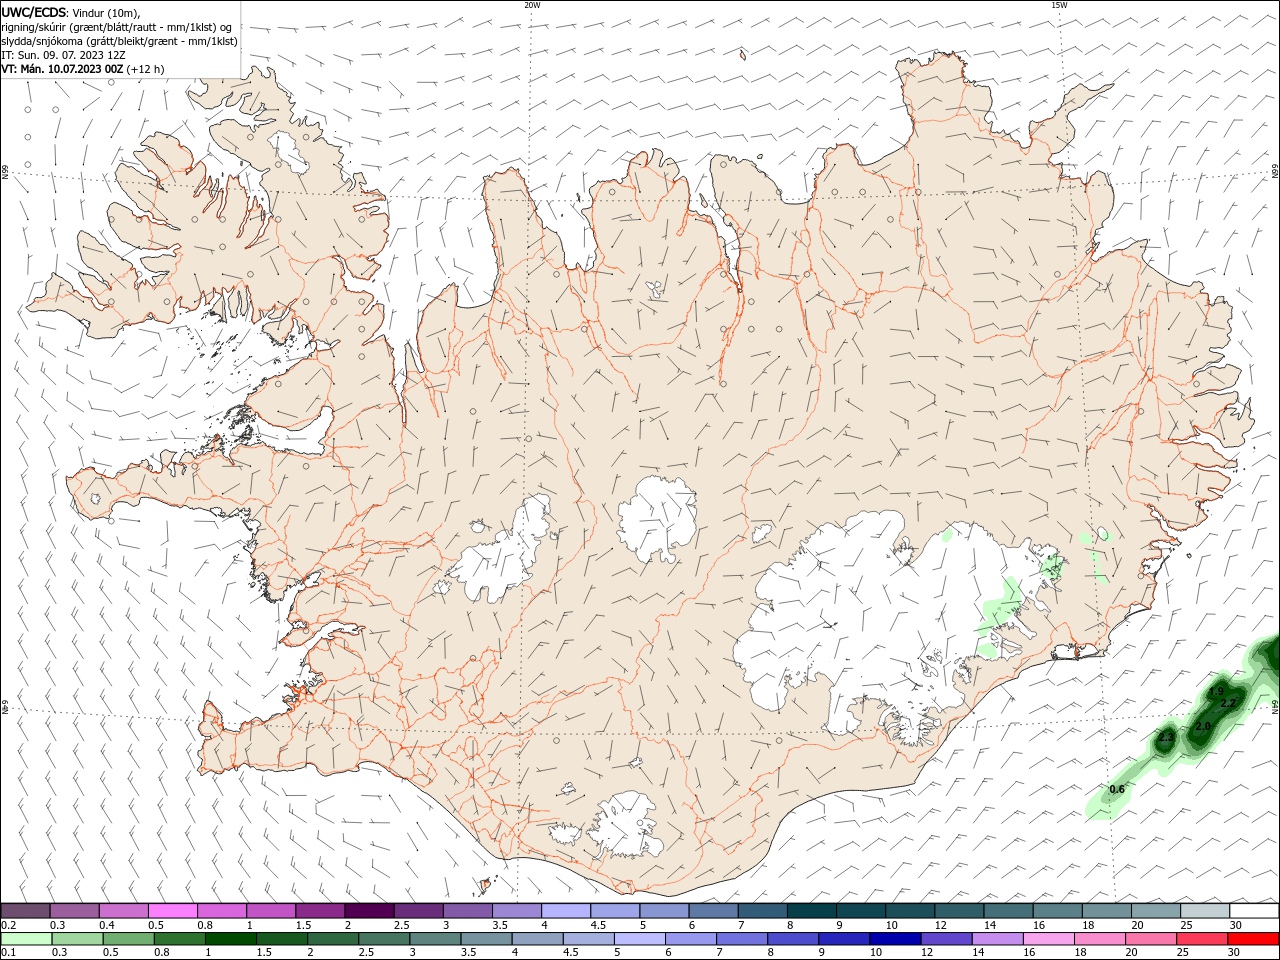Click the 0.6 precipitation value offshore
The height and width of the screenshot is (960, 1280).
(x=1117, y=790)
